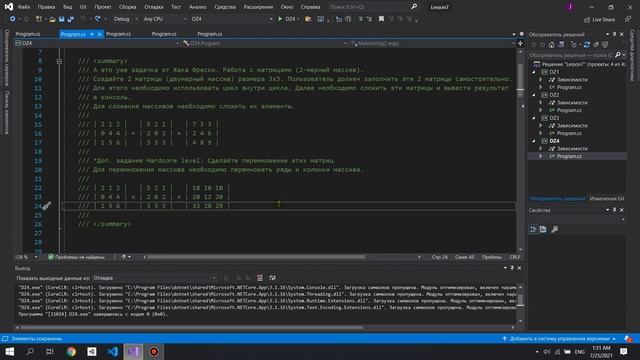This screenshot has width=640, height=360.
Task: Select Program.cs under DZ2 in Solution Explorer
Action: tap(569, 110)
